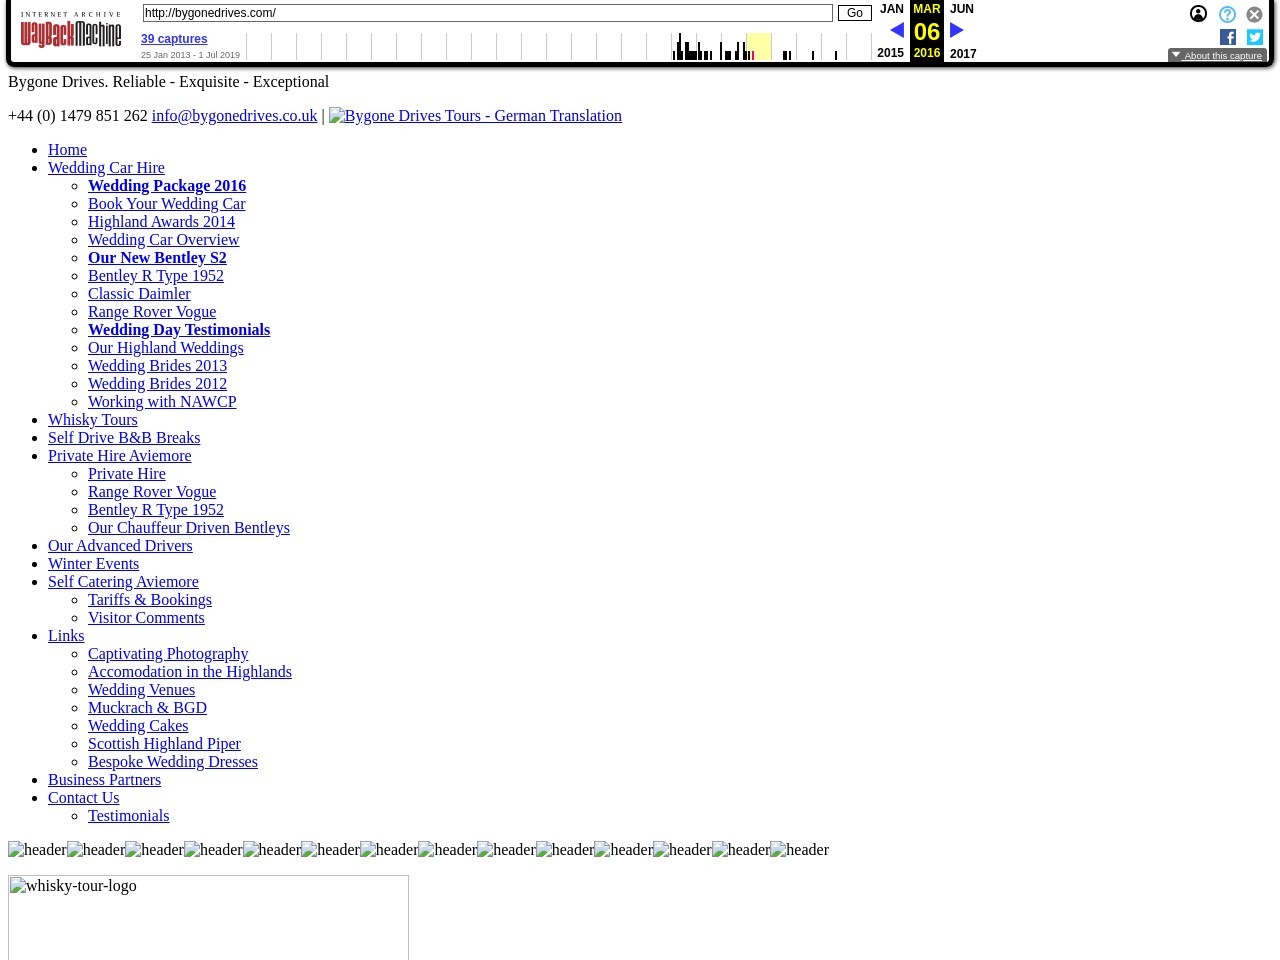Close the Wayback Machine toolbar

(1254, 15)
